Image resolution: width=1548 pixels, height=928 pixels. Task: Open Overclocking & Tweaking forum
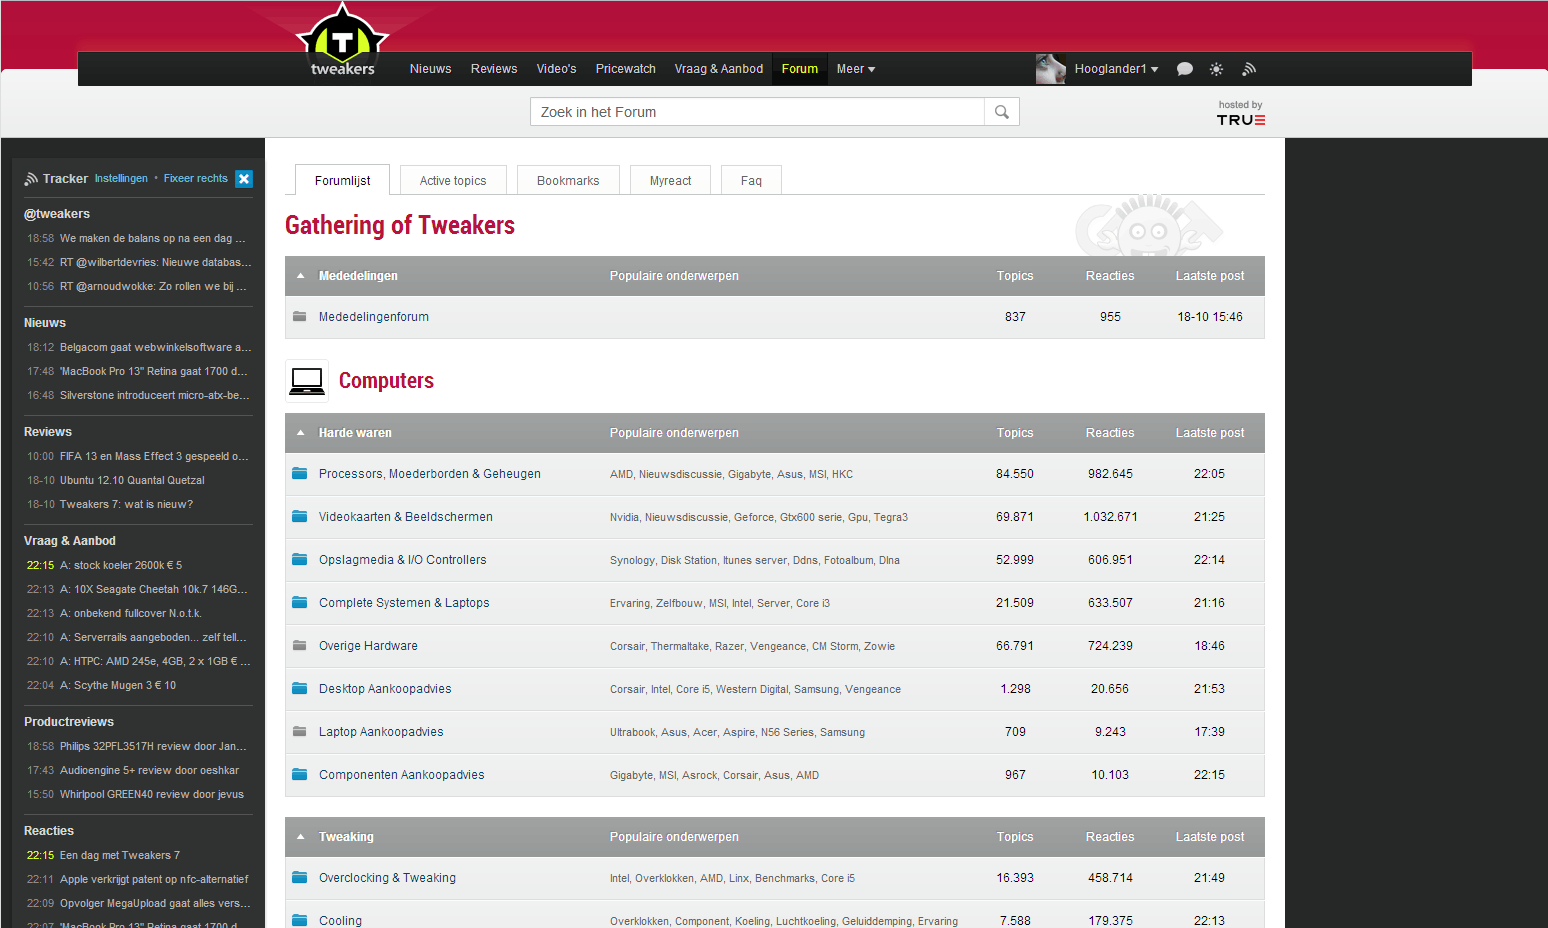[387, 878]
